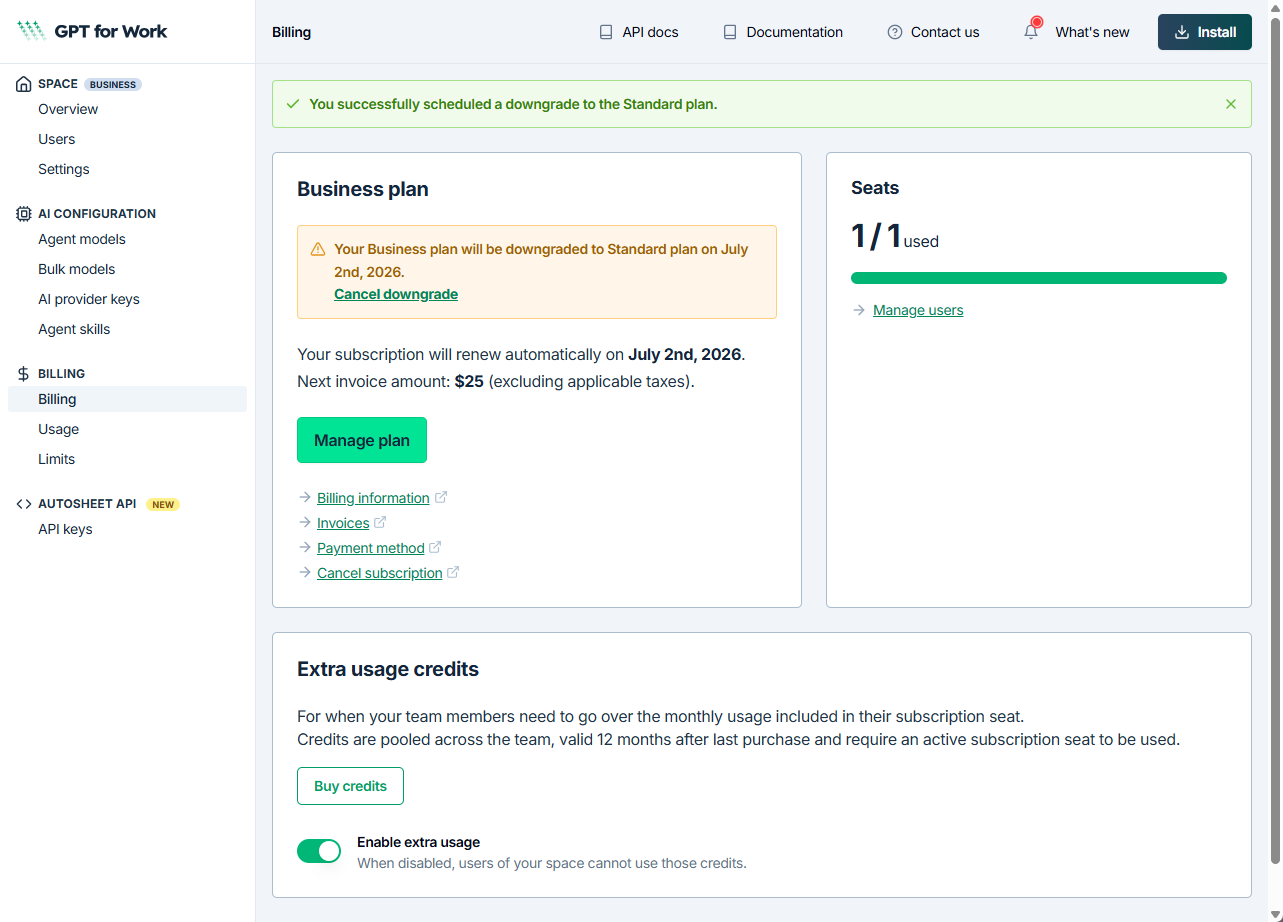This screenshot has width=1283, height=922.
Task: Click the Manage plan button
Action: (x=362, y=440)
